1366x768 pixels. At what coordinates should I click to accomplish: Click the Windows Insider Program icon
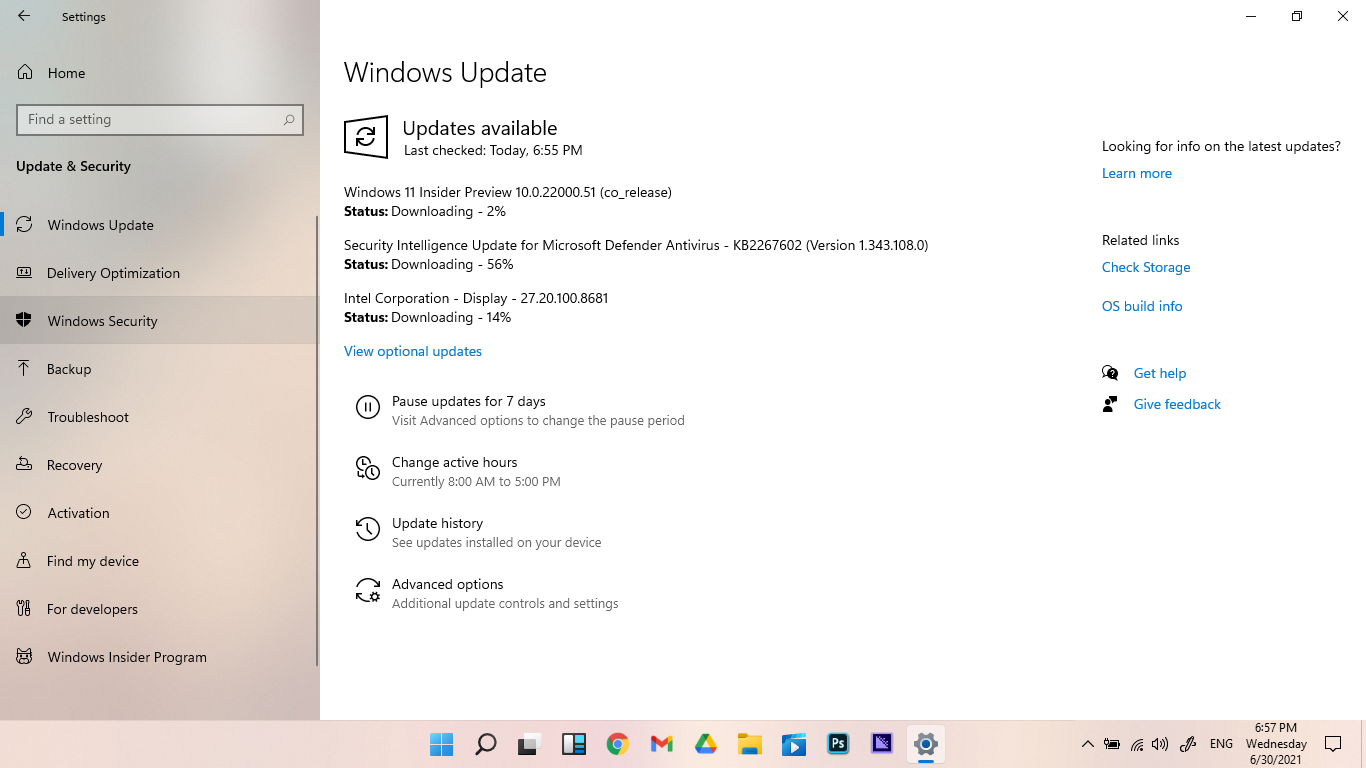point(25,657)
